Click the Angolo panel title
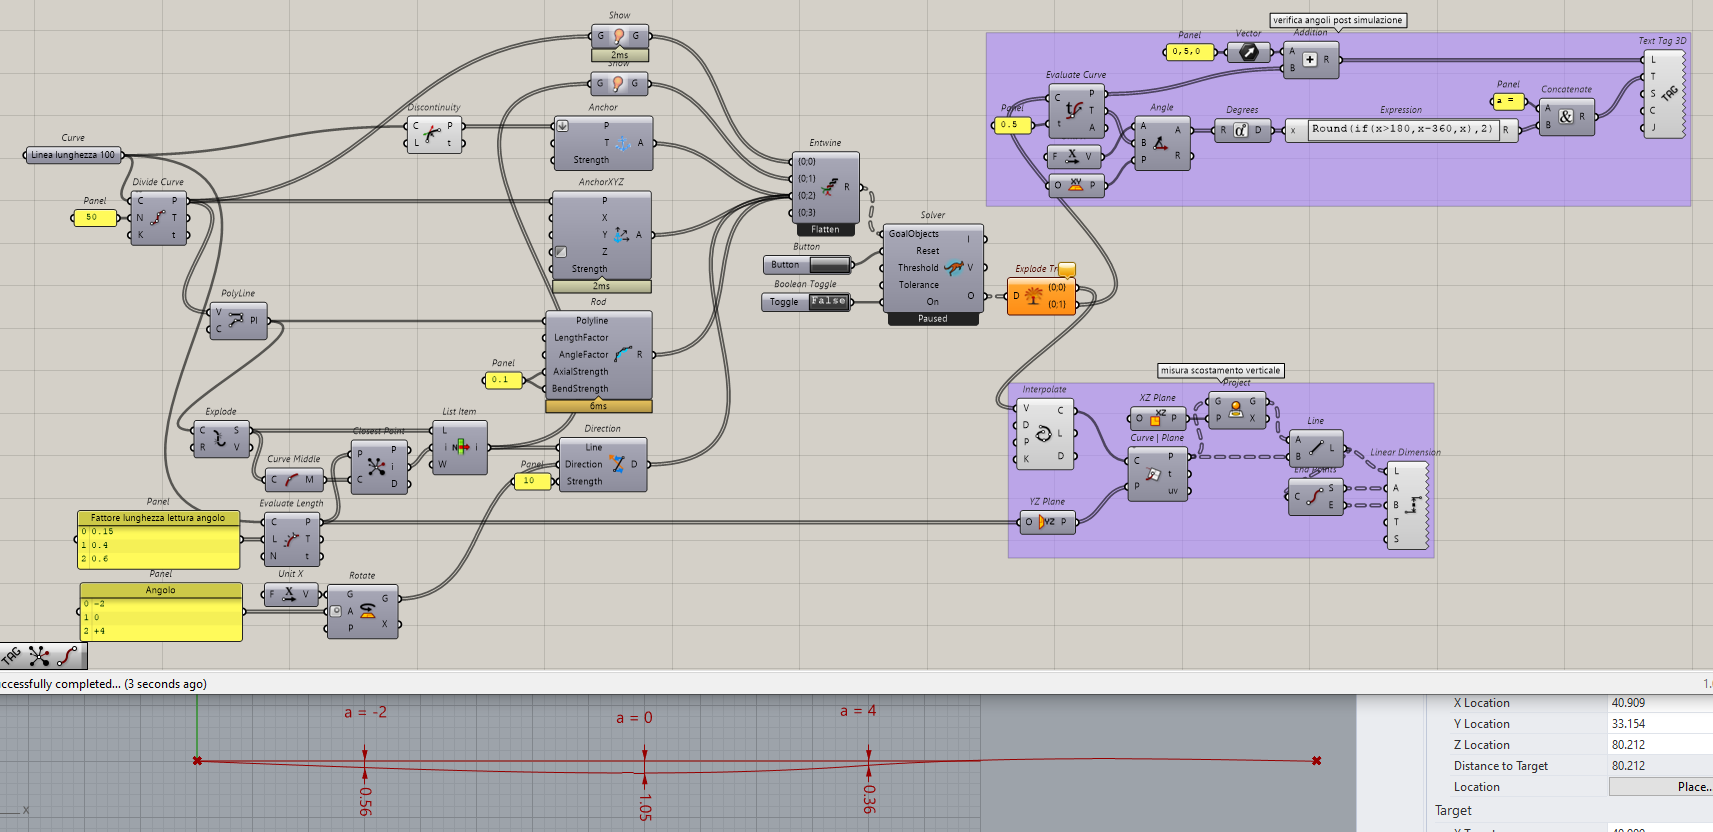Image resolution: width=1713 pixels, height=832 pixels. click(x=161, y=590)
